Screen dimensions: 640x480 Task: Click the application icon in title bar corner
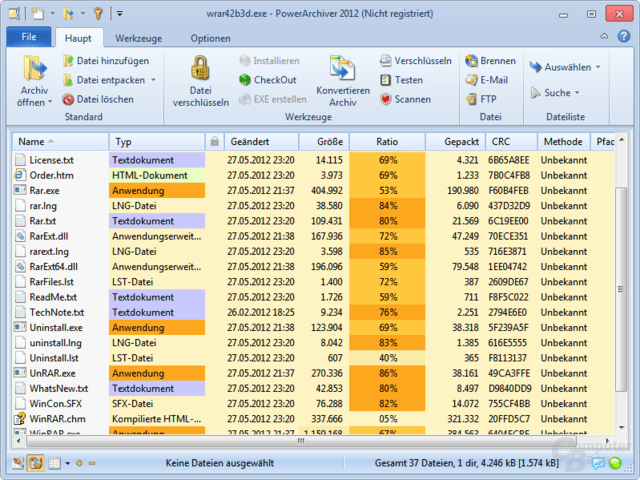pyautogui.click(x=14, y=13)
